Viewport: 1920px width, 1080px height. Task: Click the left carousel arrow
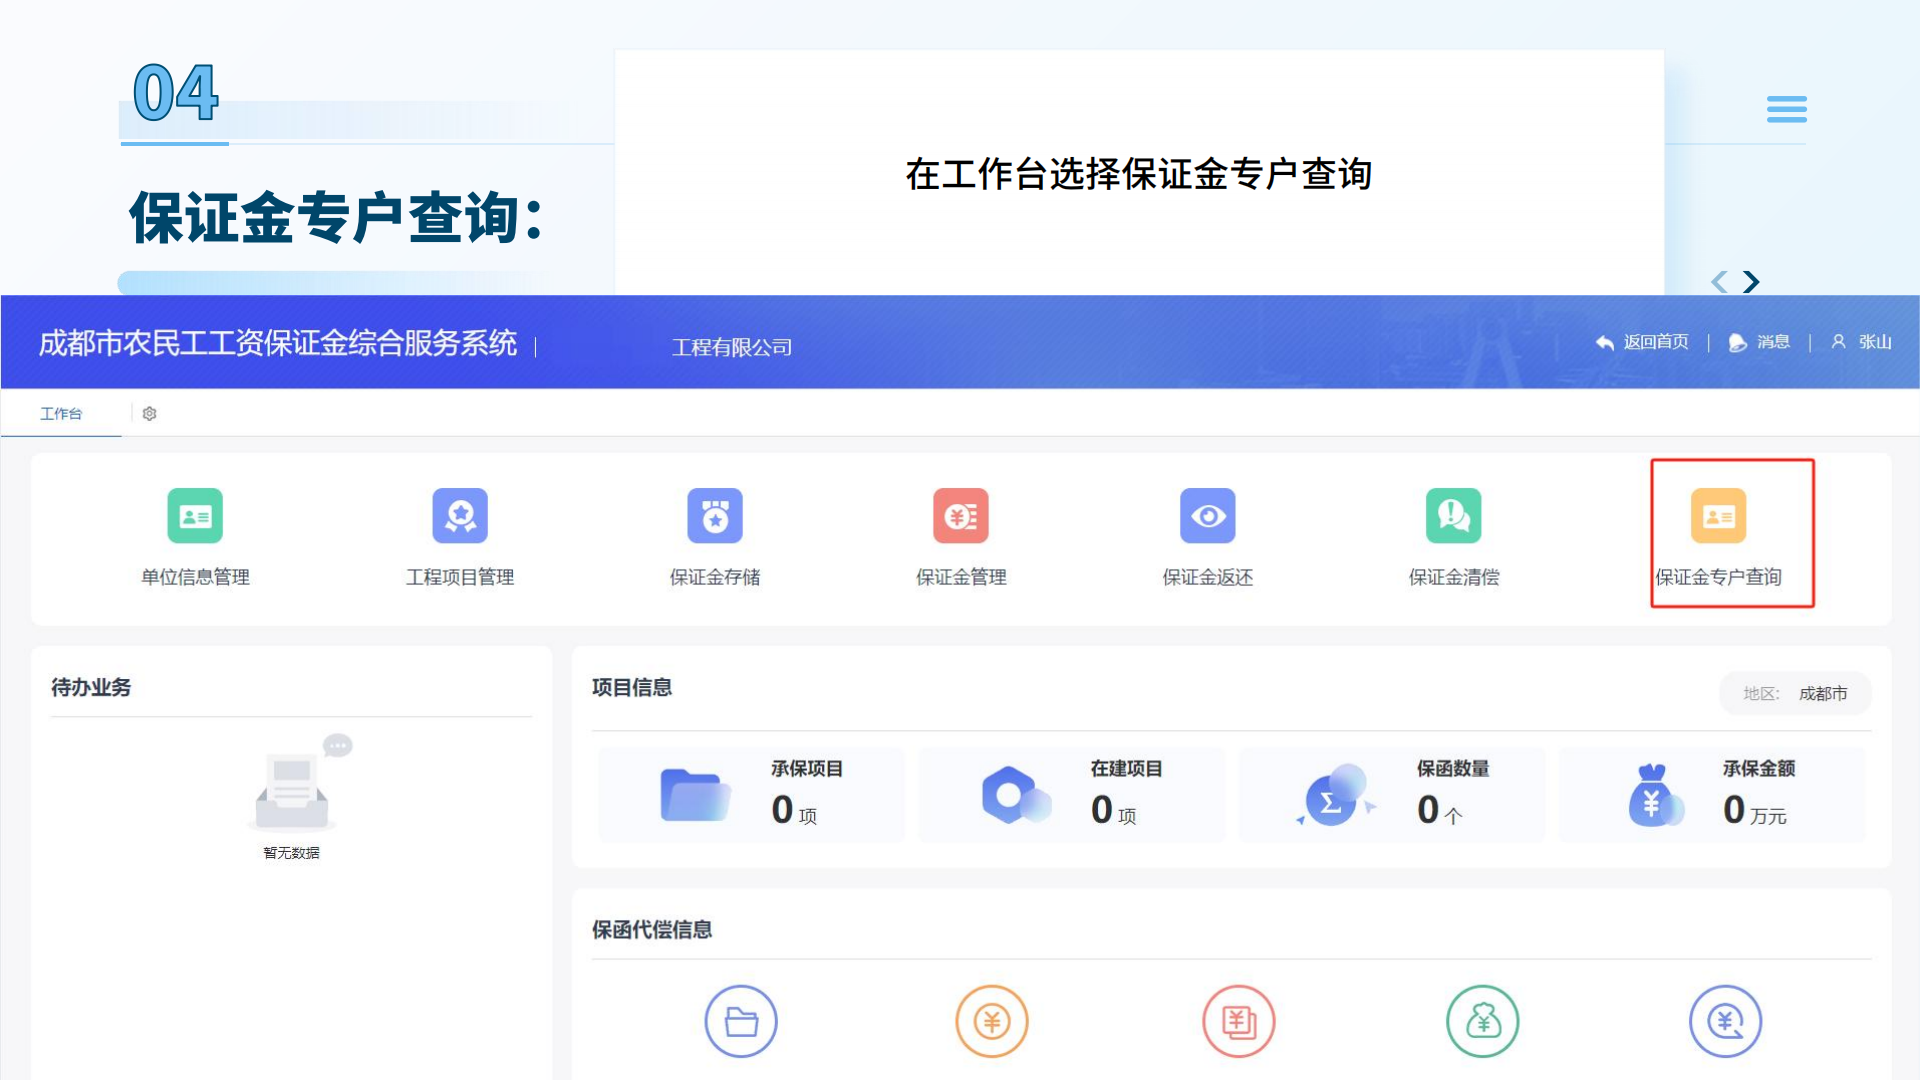(x=1719, y=282)
